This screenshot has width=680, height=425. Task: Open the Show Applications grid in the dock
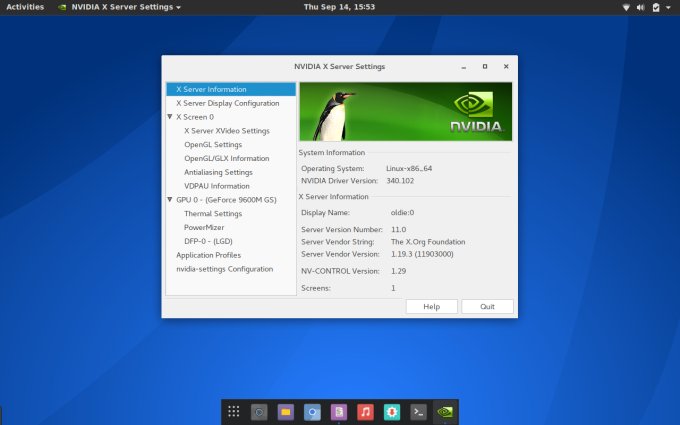(x=233, y=412)
